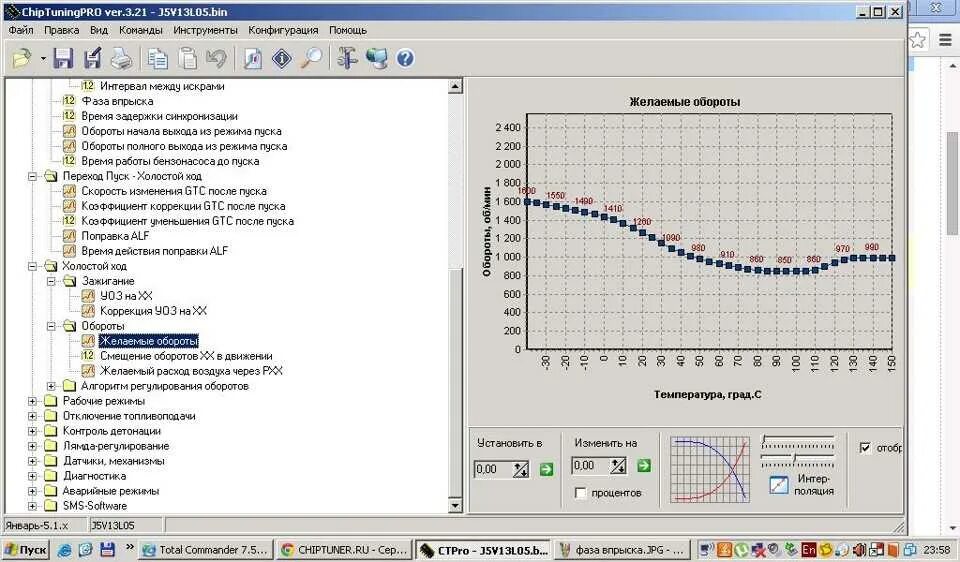Viewport: 960px width, 562px height.
Task: Apply Изменить на with green arrow button
Action: [643, 466]
